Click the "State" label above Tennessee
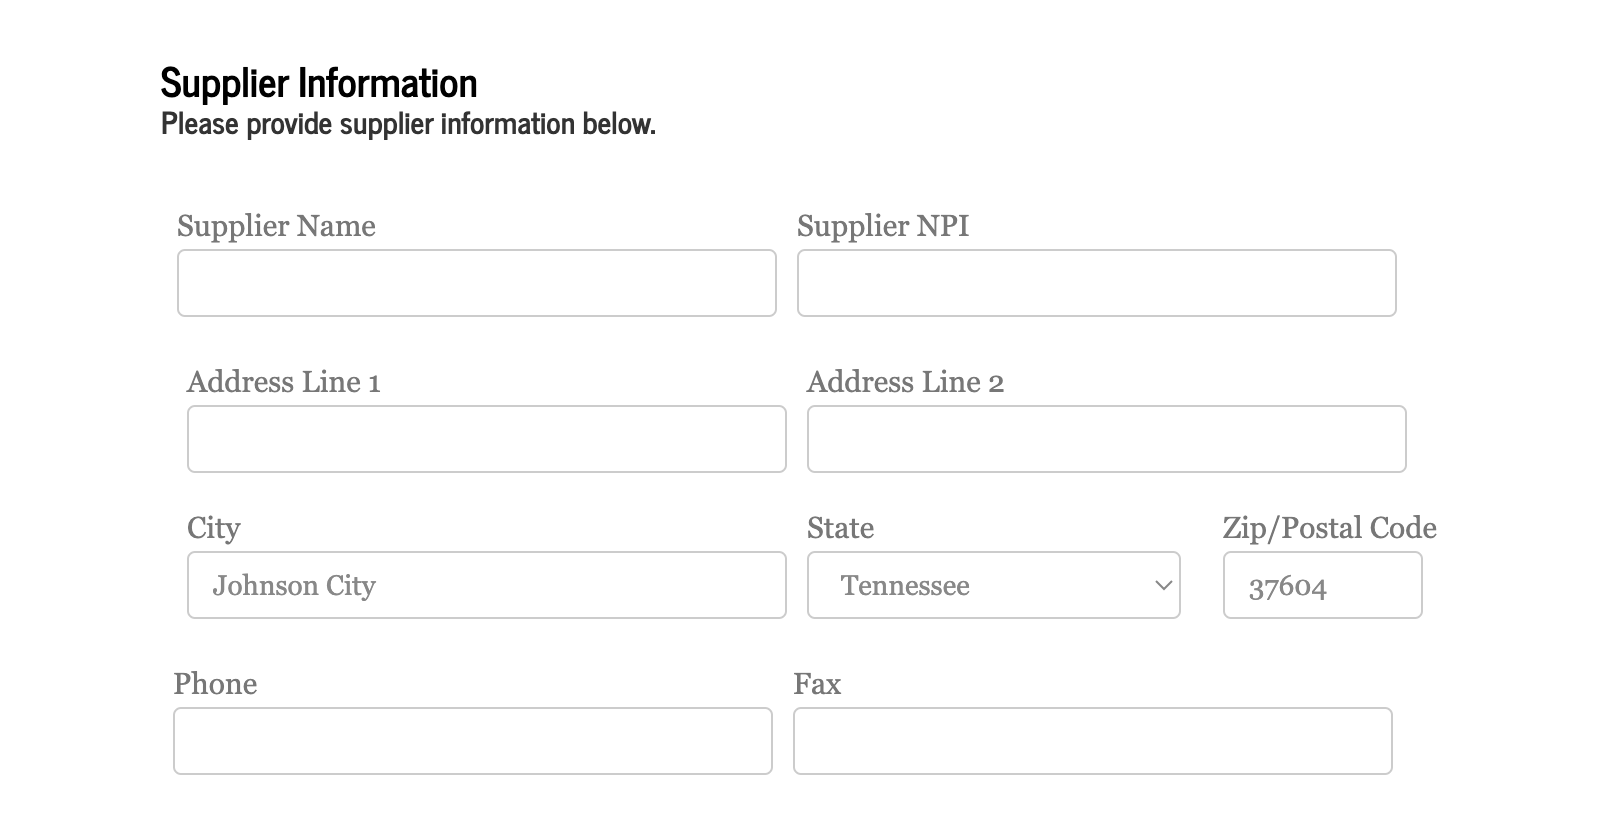 (840, 528)
